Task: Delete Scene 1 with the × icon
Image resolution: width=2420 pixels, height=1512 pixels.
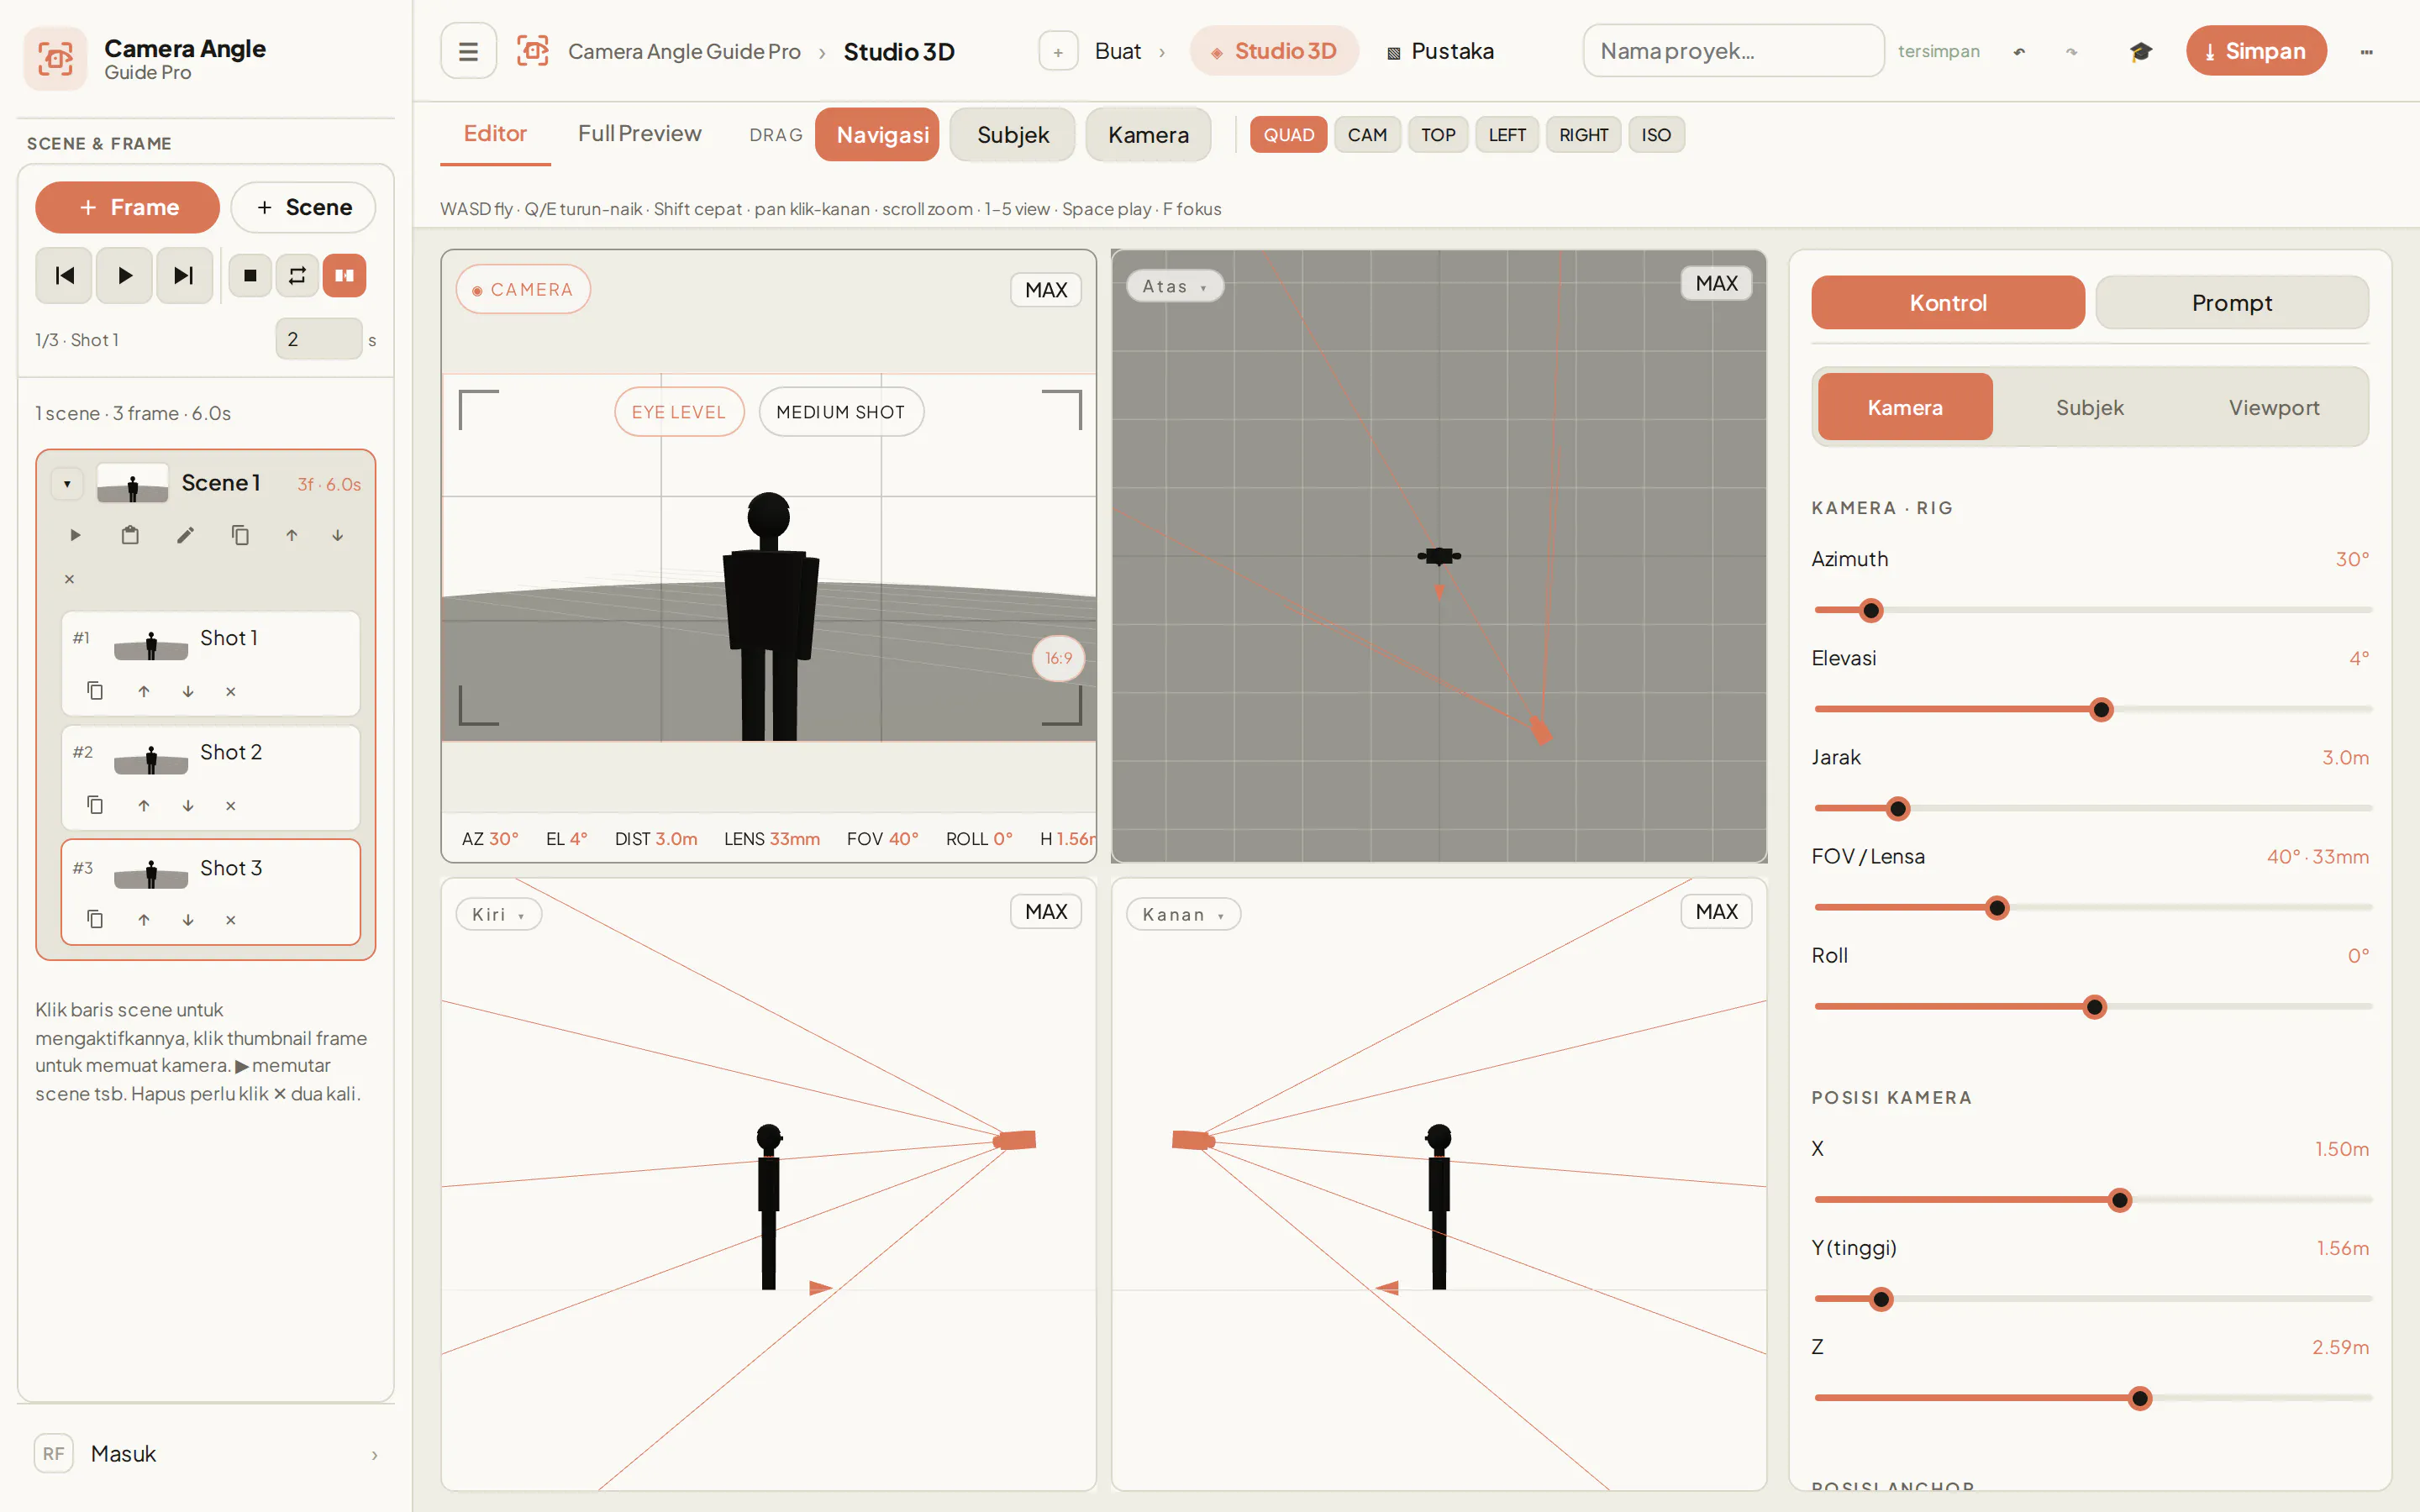Action: pos(69,579)
